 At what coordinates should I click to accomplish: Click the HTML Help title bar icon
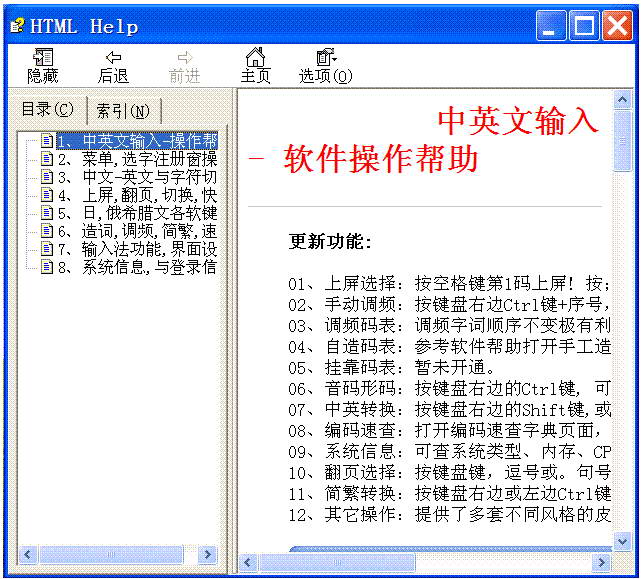pos(17,26)
